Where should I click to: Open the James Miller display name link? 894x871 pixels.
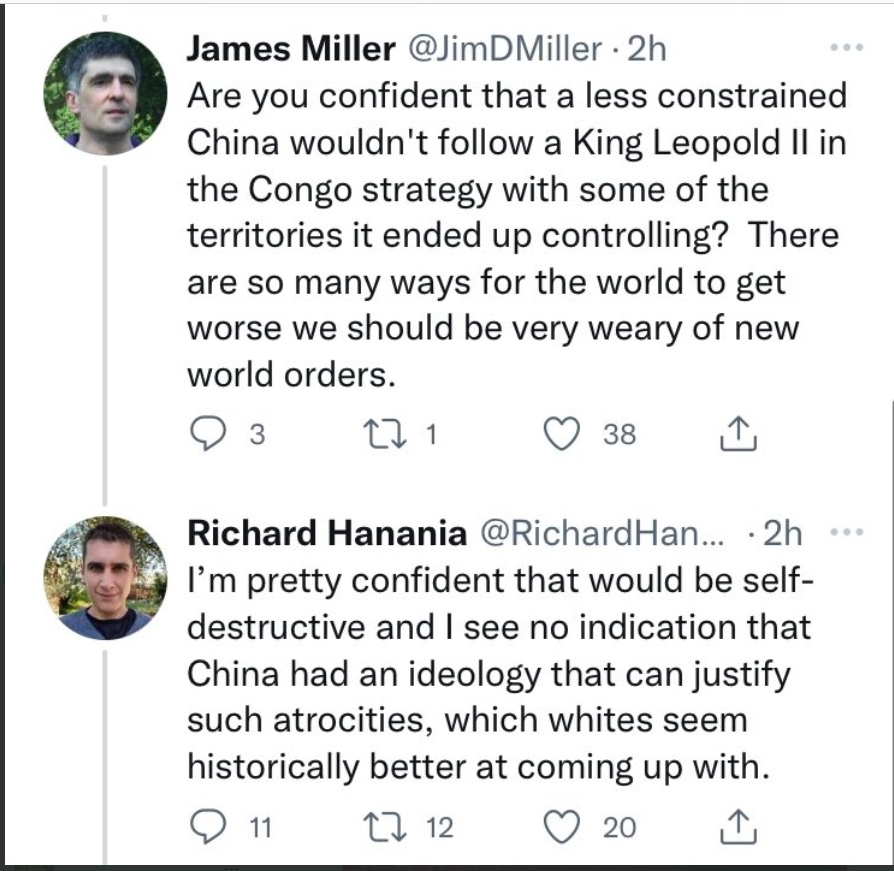291,48
